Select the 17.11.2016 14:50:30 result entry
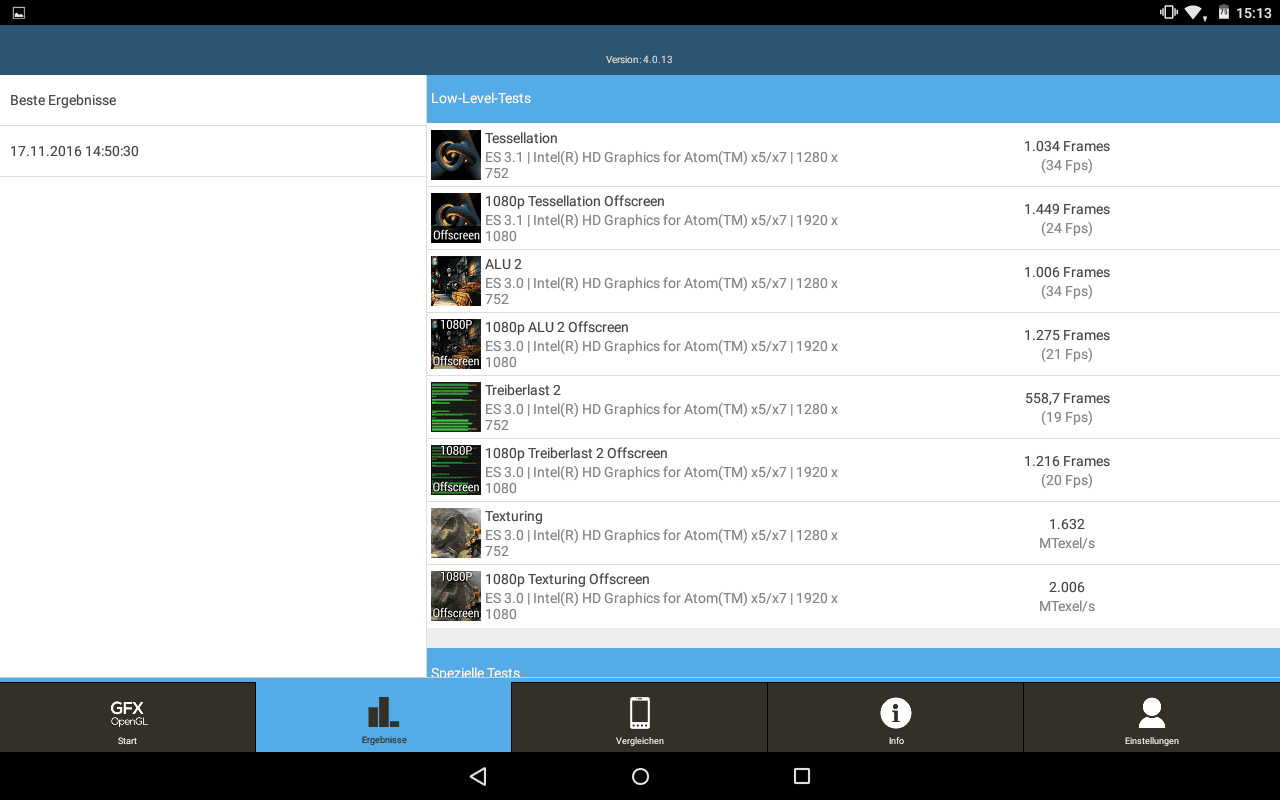This screenshot has width=1280, height=800. (x=213, y=151)
